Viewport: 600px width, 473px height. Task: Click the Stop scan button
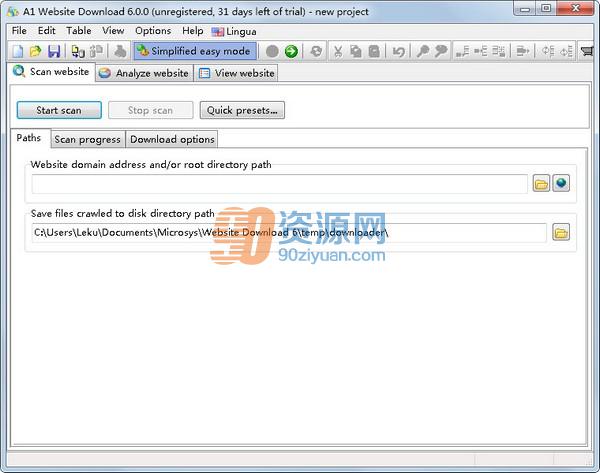[x=150, y=110]
